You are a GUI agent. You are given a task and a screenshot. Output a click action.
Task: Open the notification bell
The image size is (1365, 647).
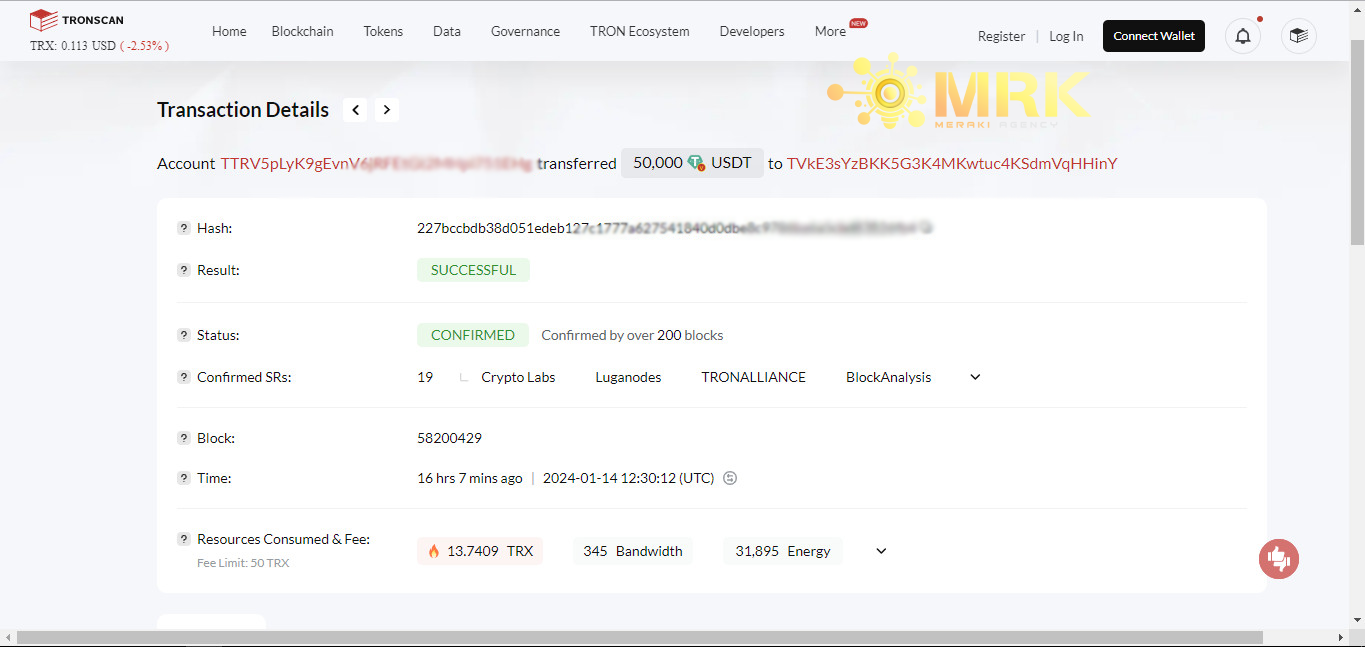click(1243, 36)
